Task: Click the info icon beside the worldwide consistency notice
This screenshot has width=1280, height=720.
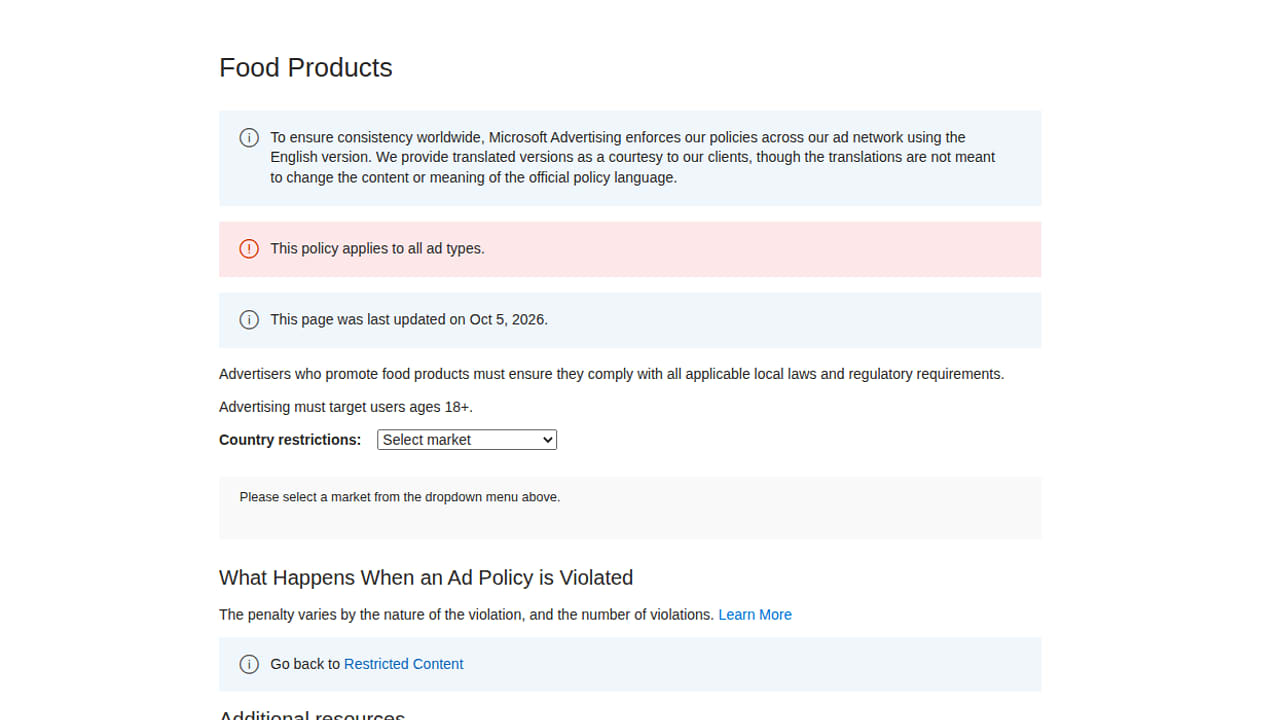Action: pyautogui.click(x=249, y=137)
